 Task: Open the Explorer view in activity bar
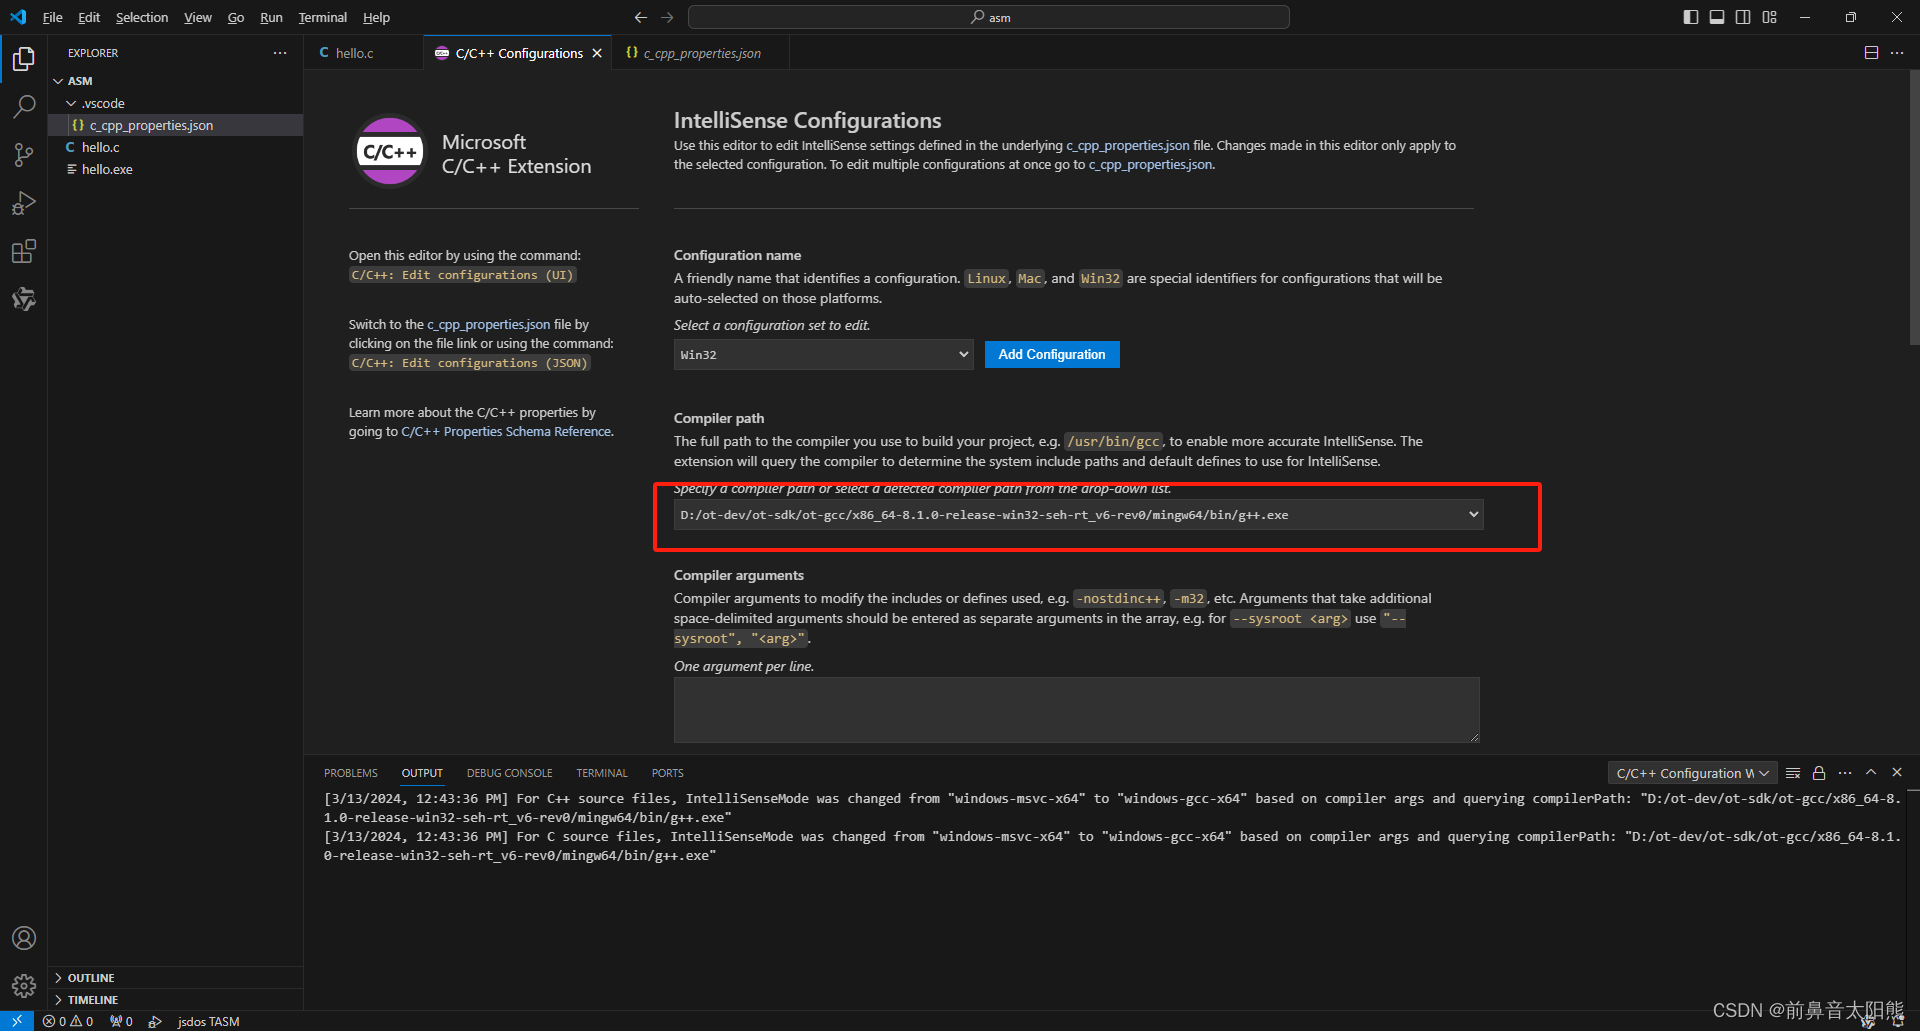click(24, 59)
